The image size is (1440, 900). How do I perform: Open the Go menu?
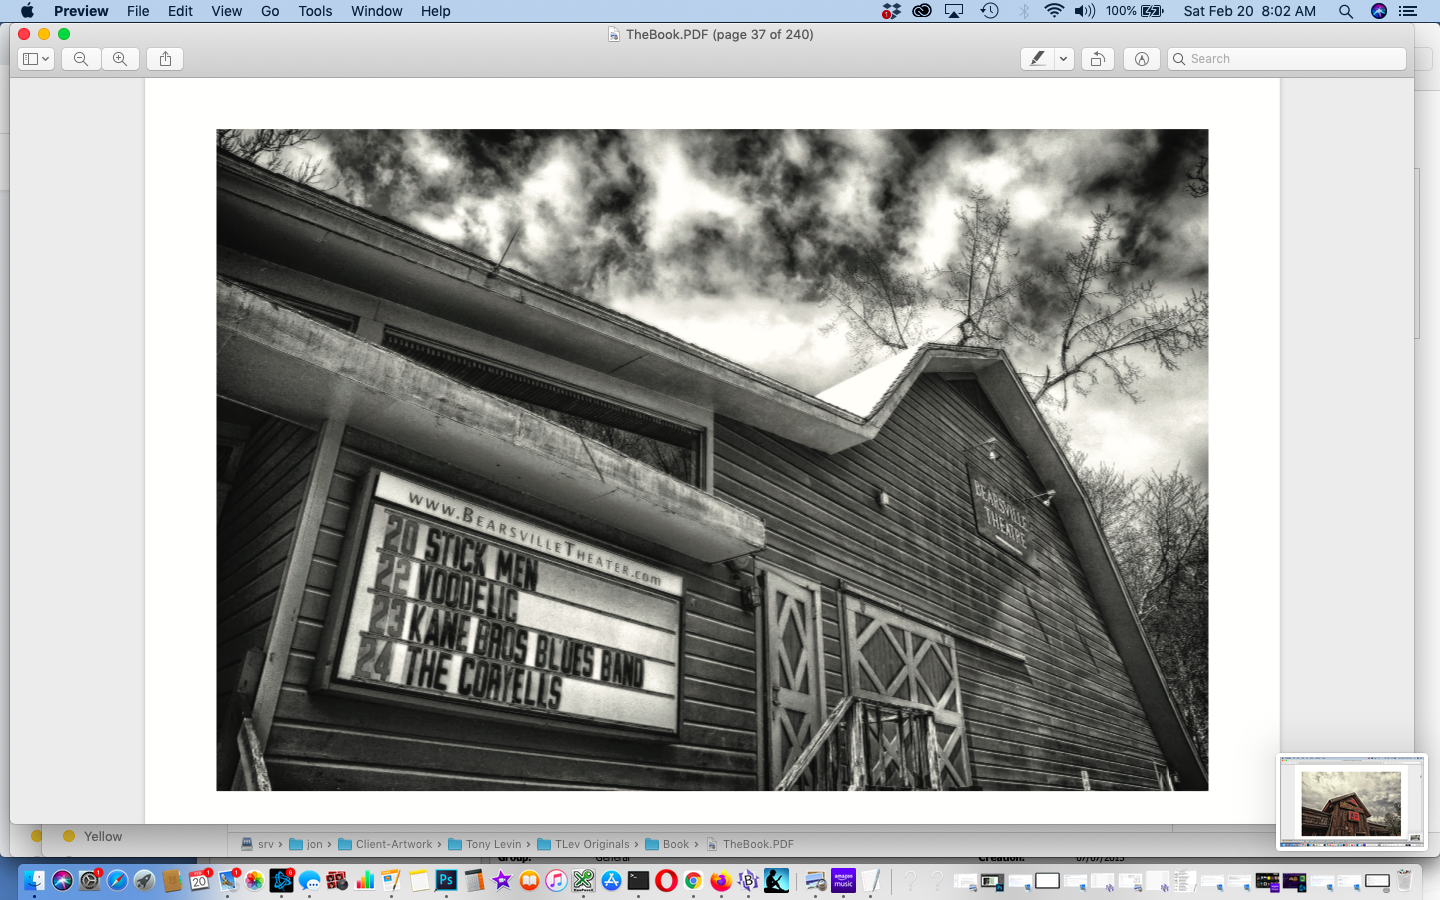pos(270,11)
